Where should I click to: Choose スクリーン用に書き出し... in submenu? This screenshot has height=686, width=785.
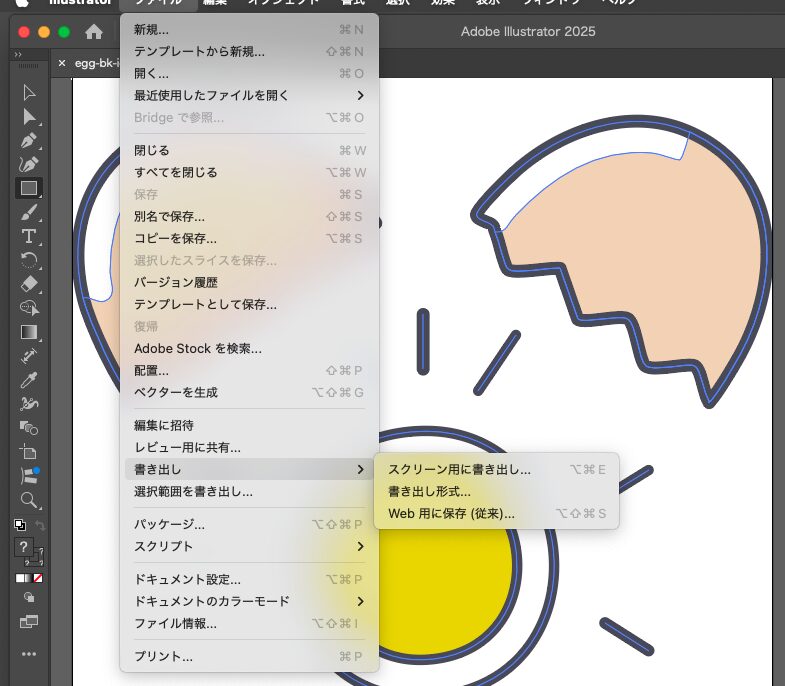click(496, 469)
